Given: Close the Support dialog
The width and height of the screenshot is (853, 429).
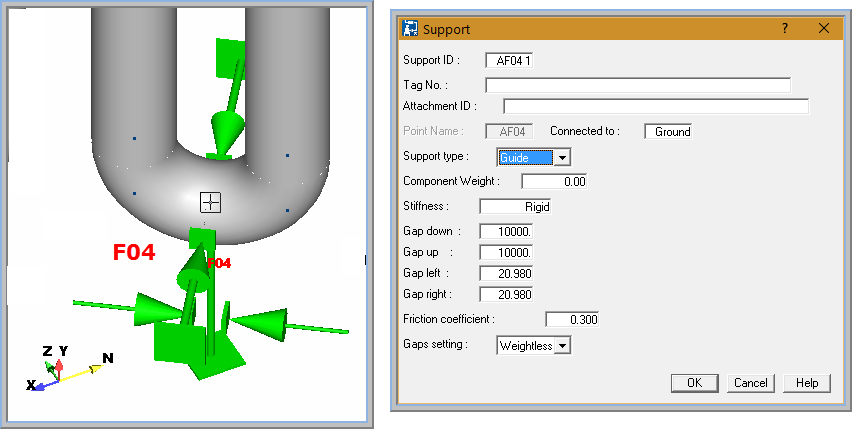Looking at the screenshot, I should coord(824,28).
